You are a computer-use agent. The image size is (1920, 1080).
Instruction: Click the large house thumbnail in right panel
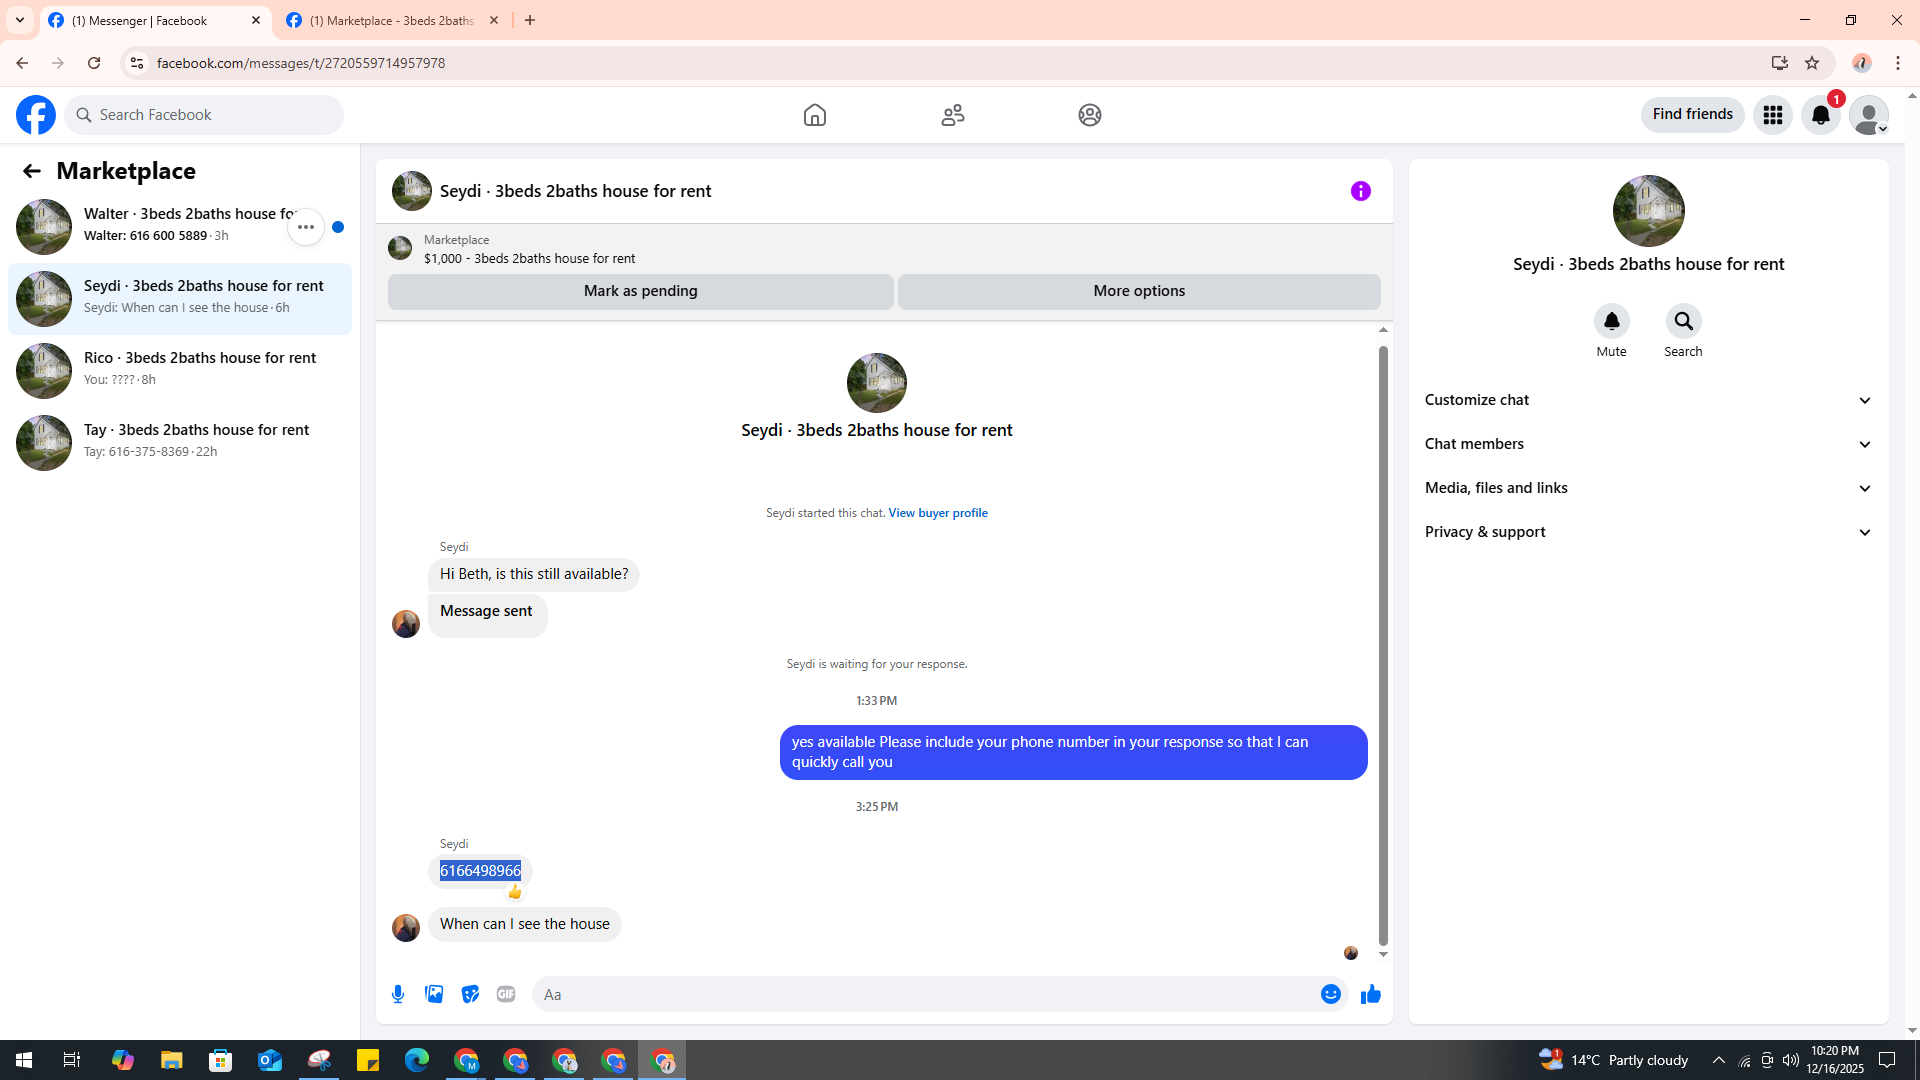tap(1649, 211)
